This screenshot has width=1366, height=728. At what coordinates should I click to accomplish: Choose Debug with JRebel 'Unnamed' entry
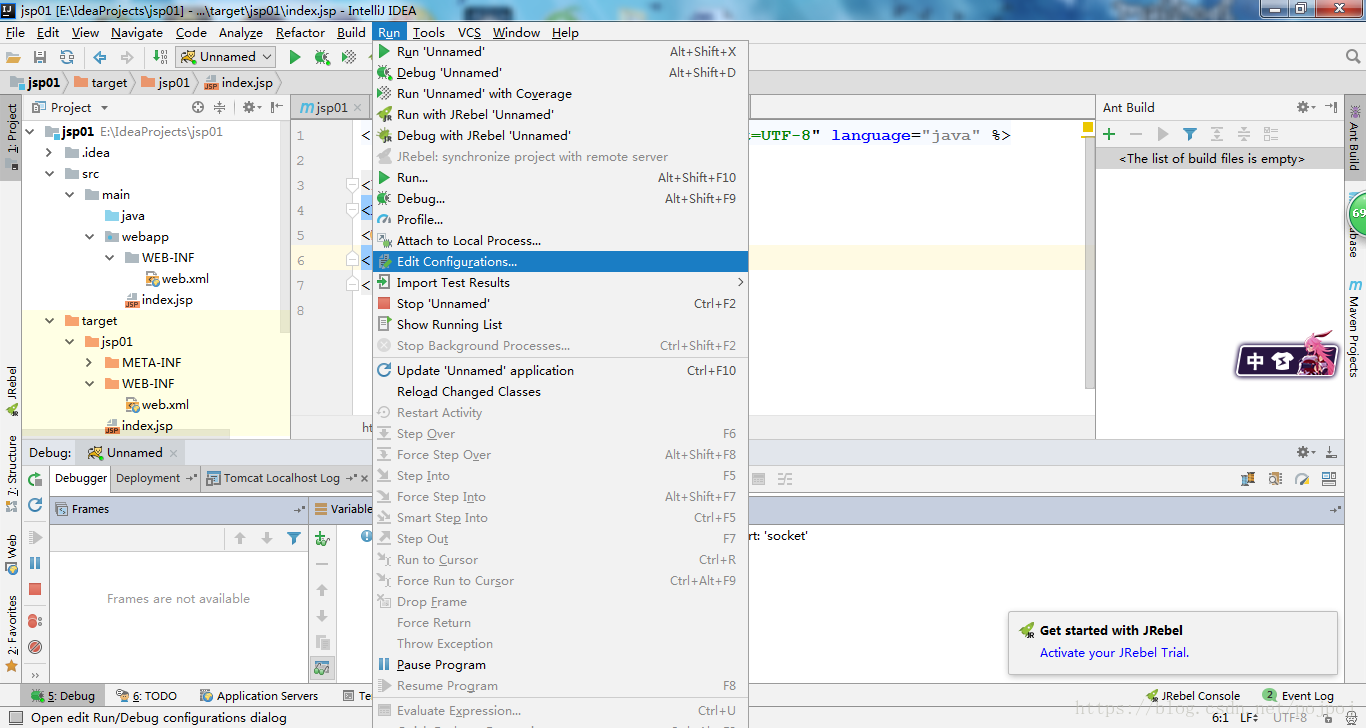coord(560,135)
